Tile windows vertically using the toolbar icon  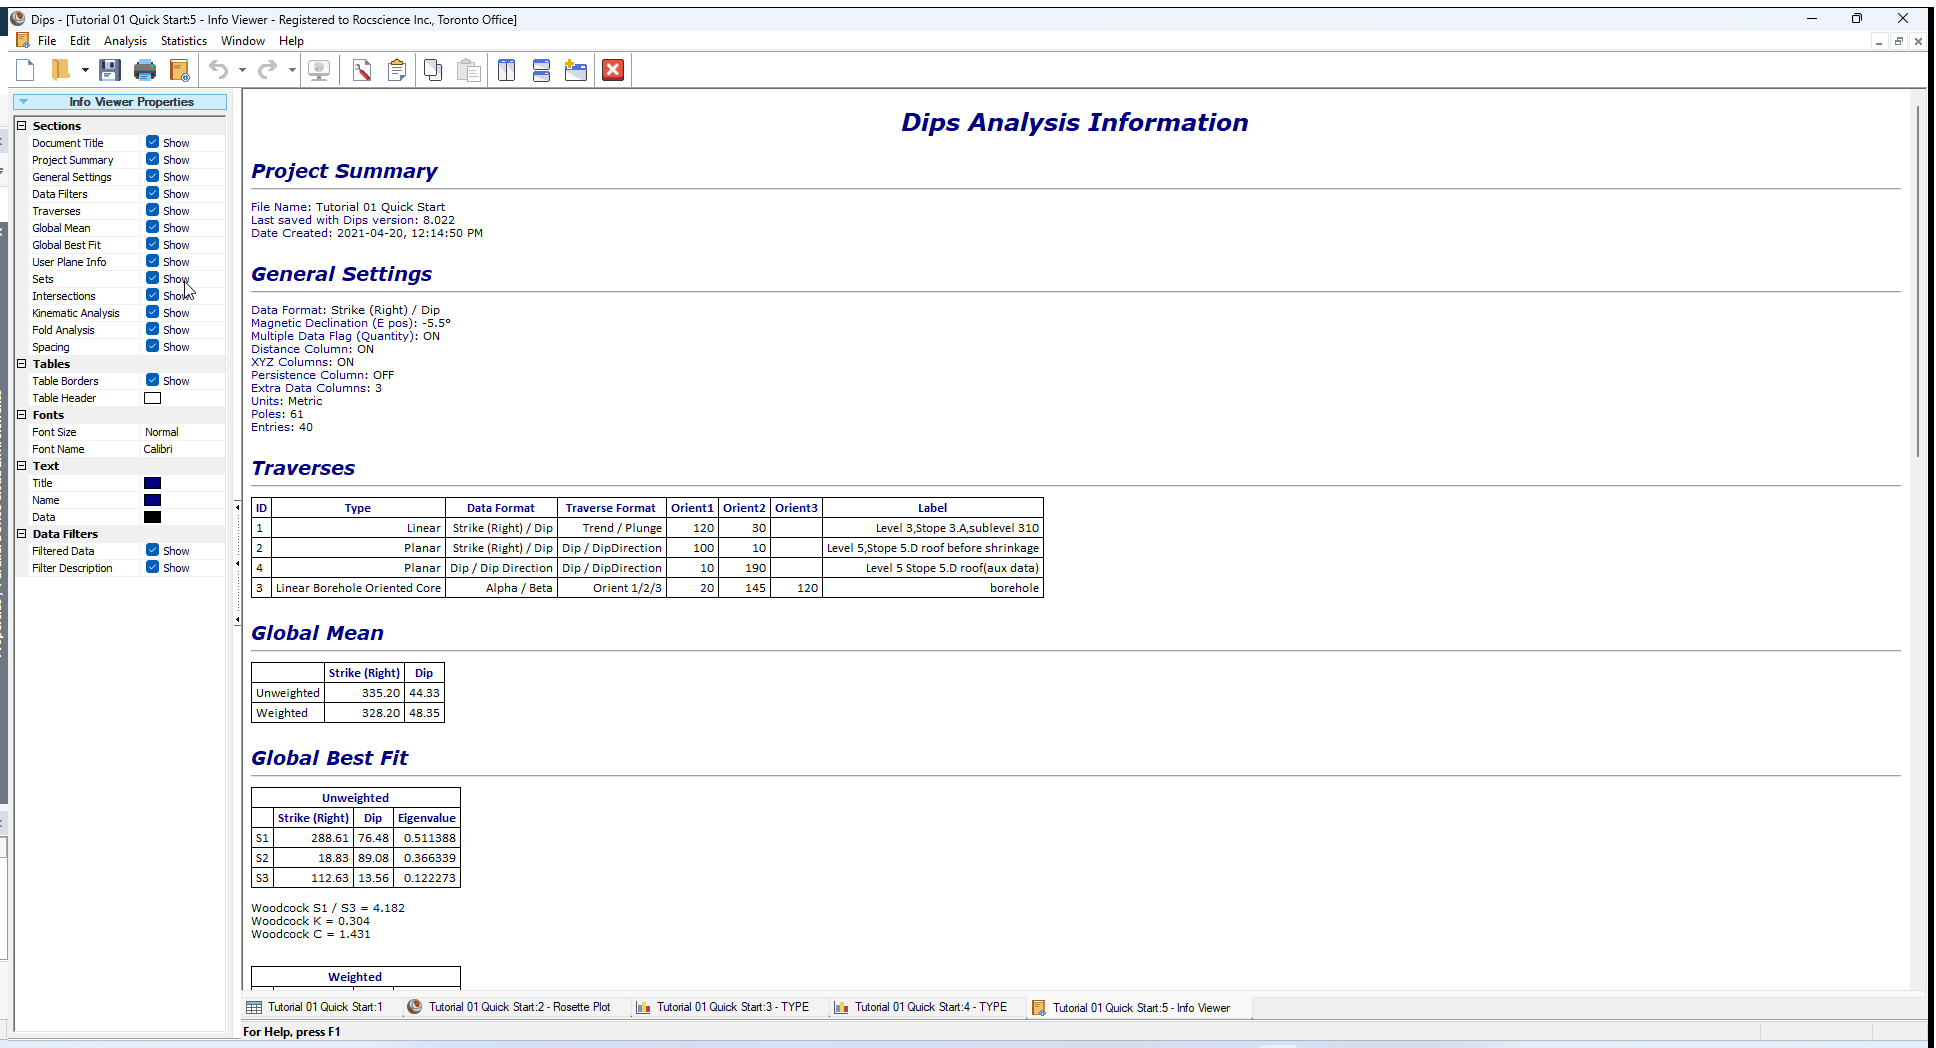(506, 70)
